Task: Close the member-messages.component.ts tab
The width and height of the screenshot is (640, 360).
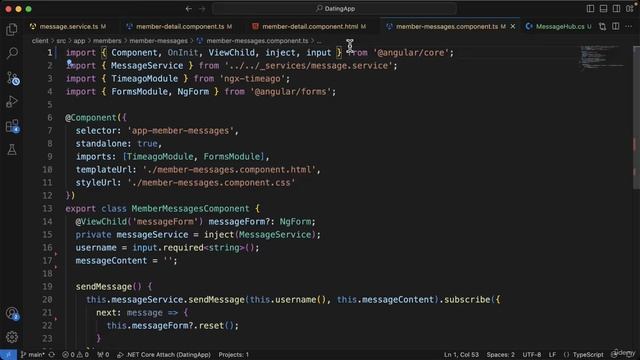Action: (513, 27)
